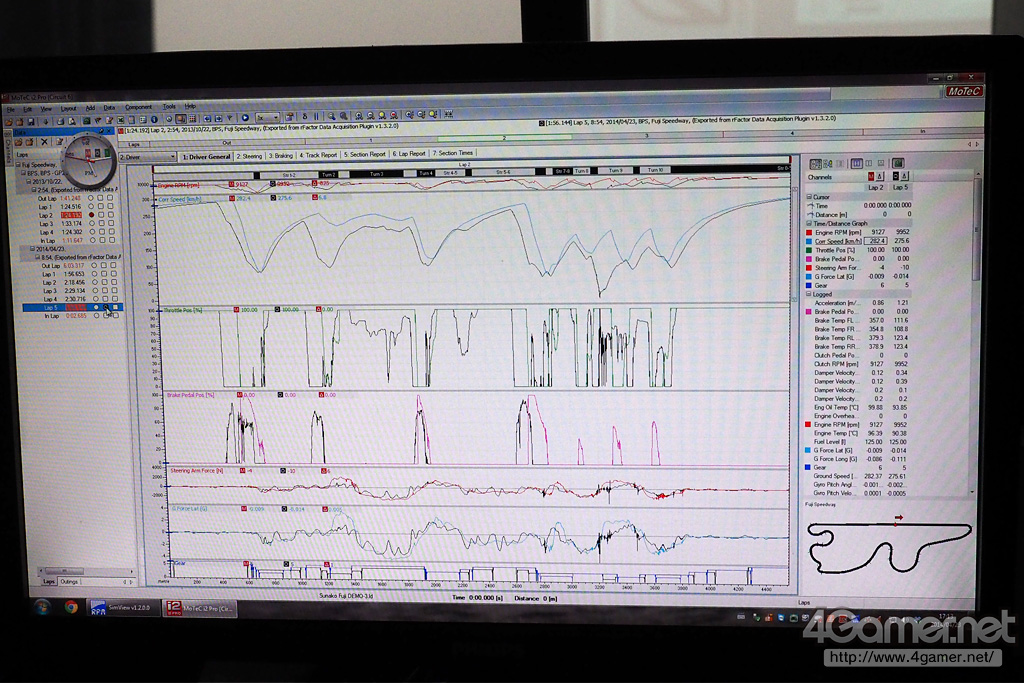Viewport: 1024px width, 683px height.
Task: Click the Fuji Speedway track map thumbnail
Action: coord(889,546)
